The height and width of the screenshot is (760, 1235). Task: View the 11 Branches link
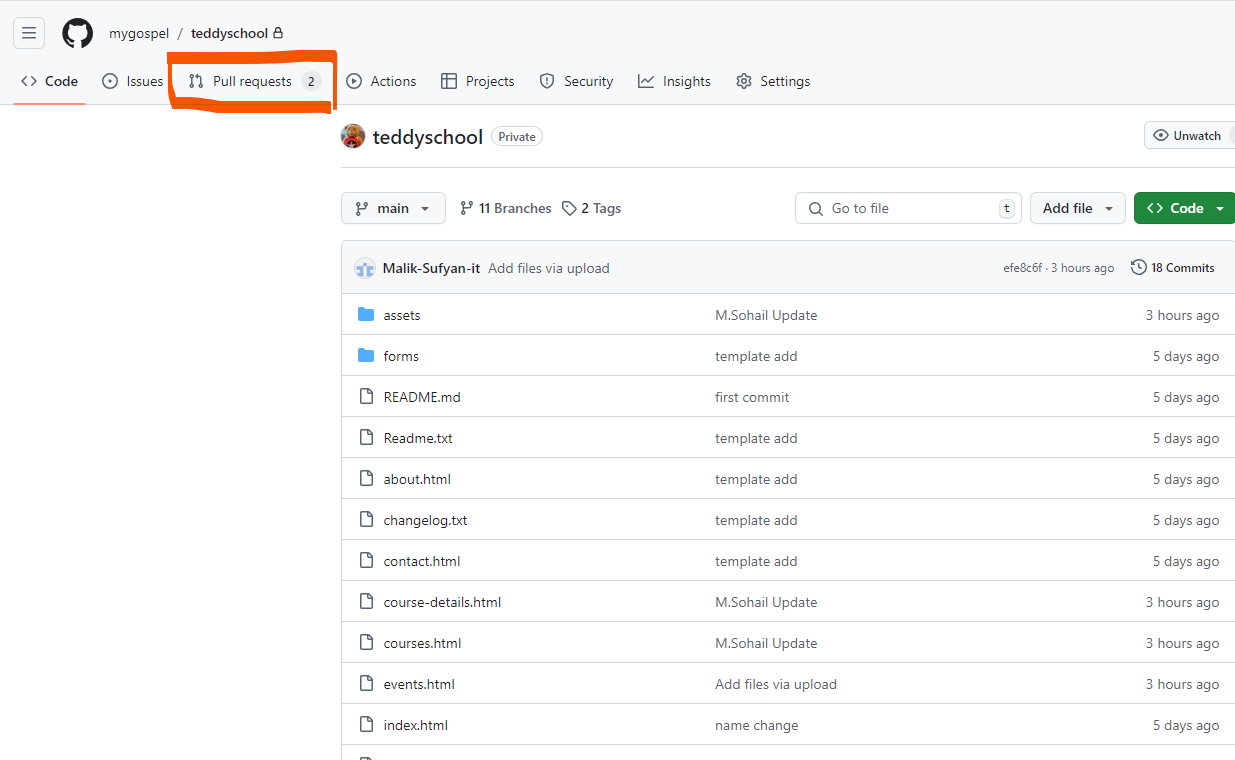coord(506,208)
